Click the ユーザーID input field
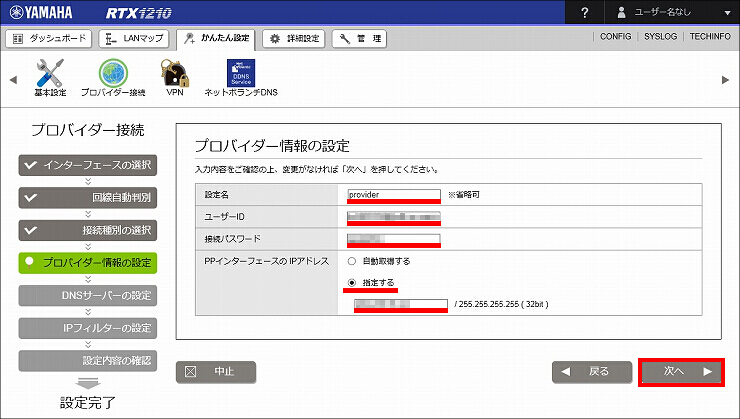The width and height of the screenshot is (740, 419). [394, 217]
